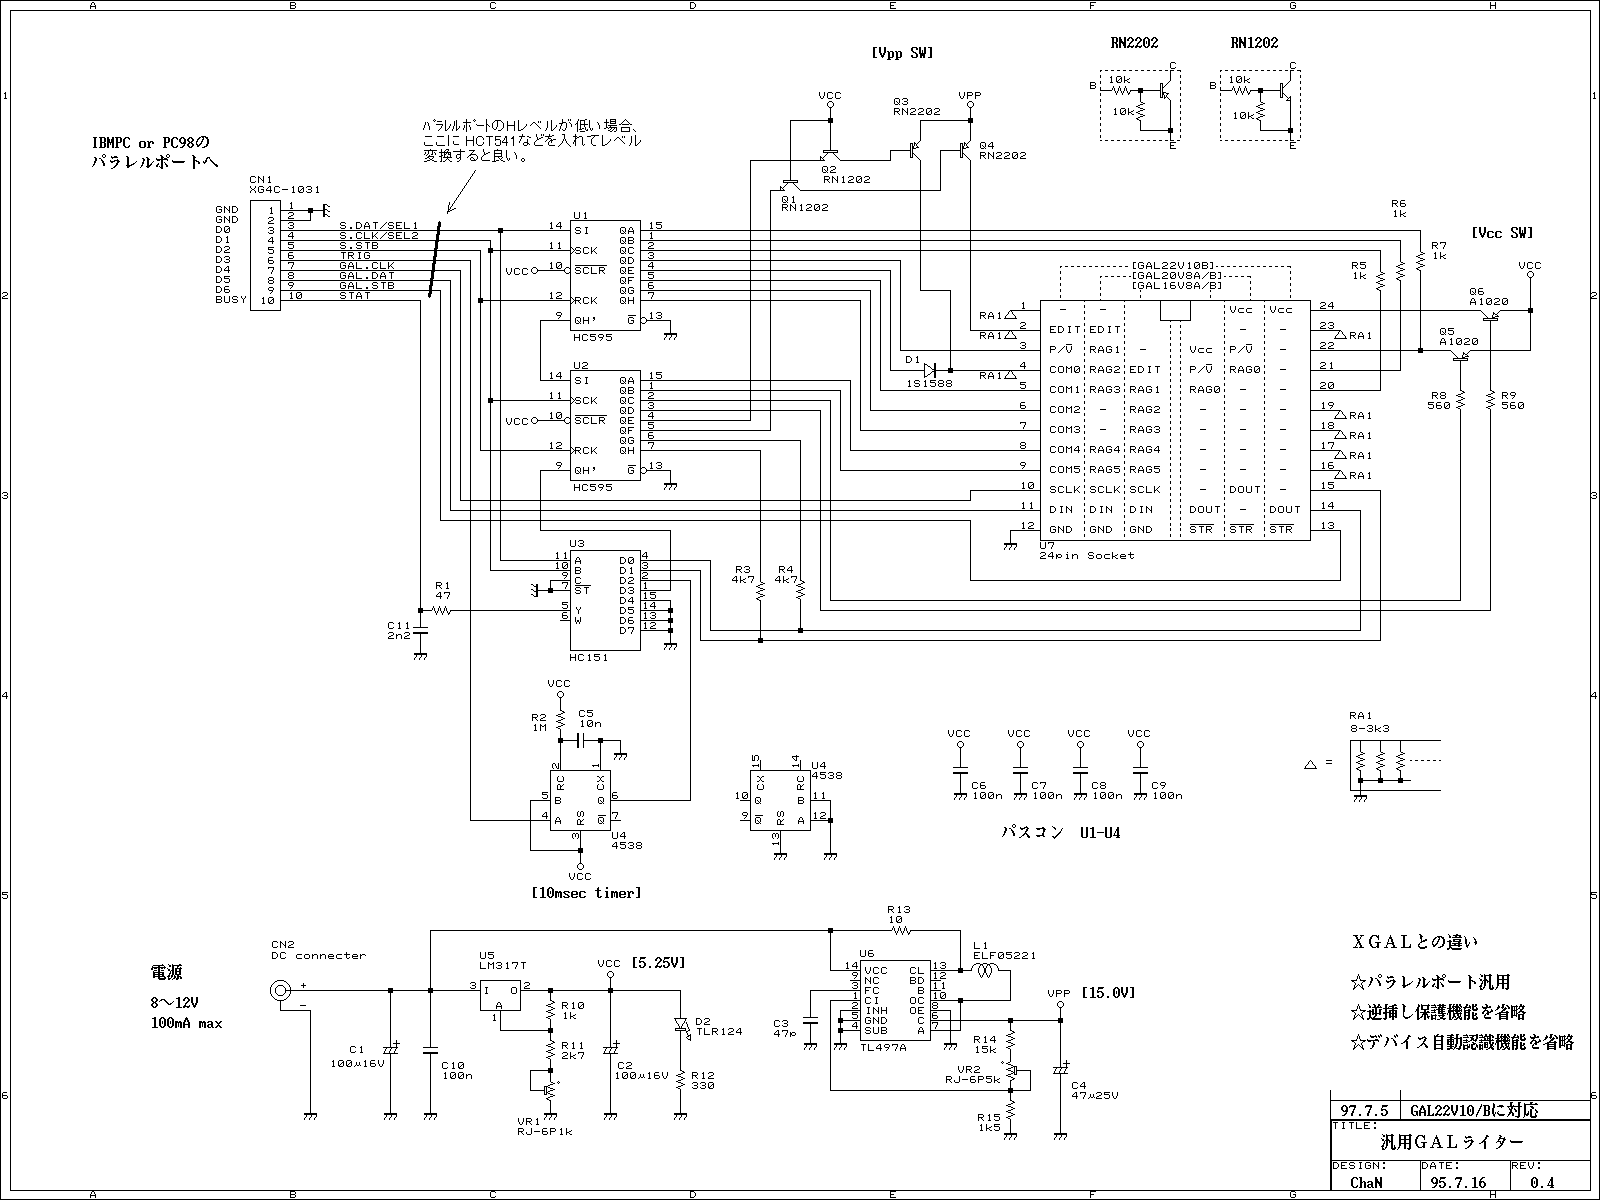Click the ChaN designer name in title block
1600x1200 pixels.
pos(1365,1182)
